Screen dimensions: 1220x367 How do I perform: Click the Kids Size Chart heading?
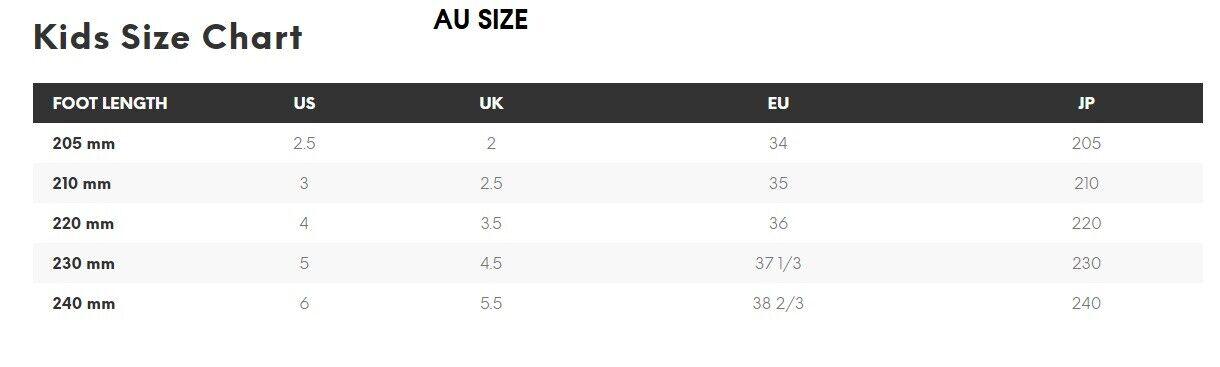pos(168,37)
